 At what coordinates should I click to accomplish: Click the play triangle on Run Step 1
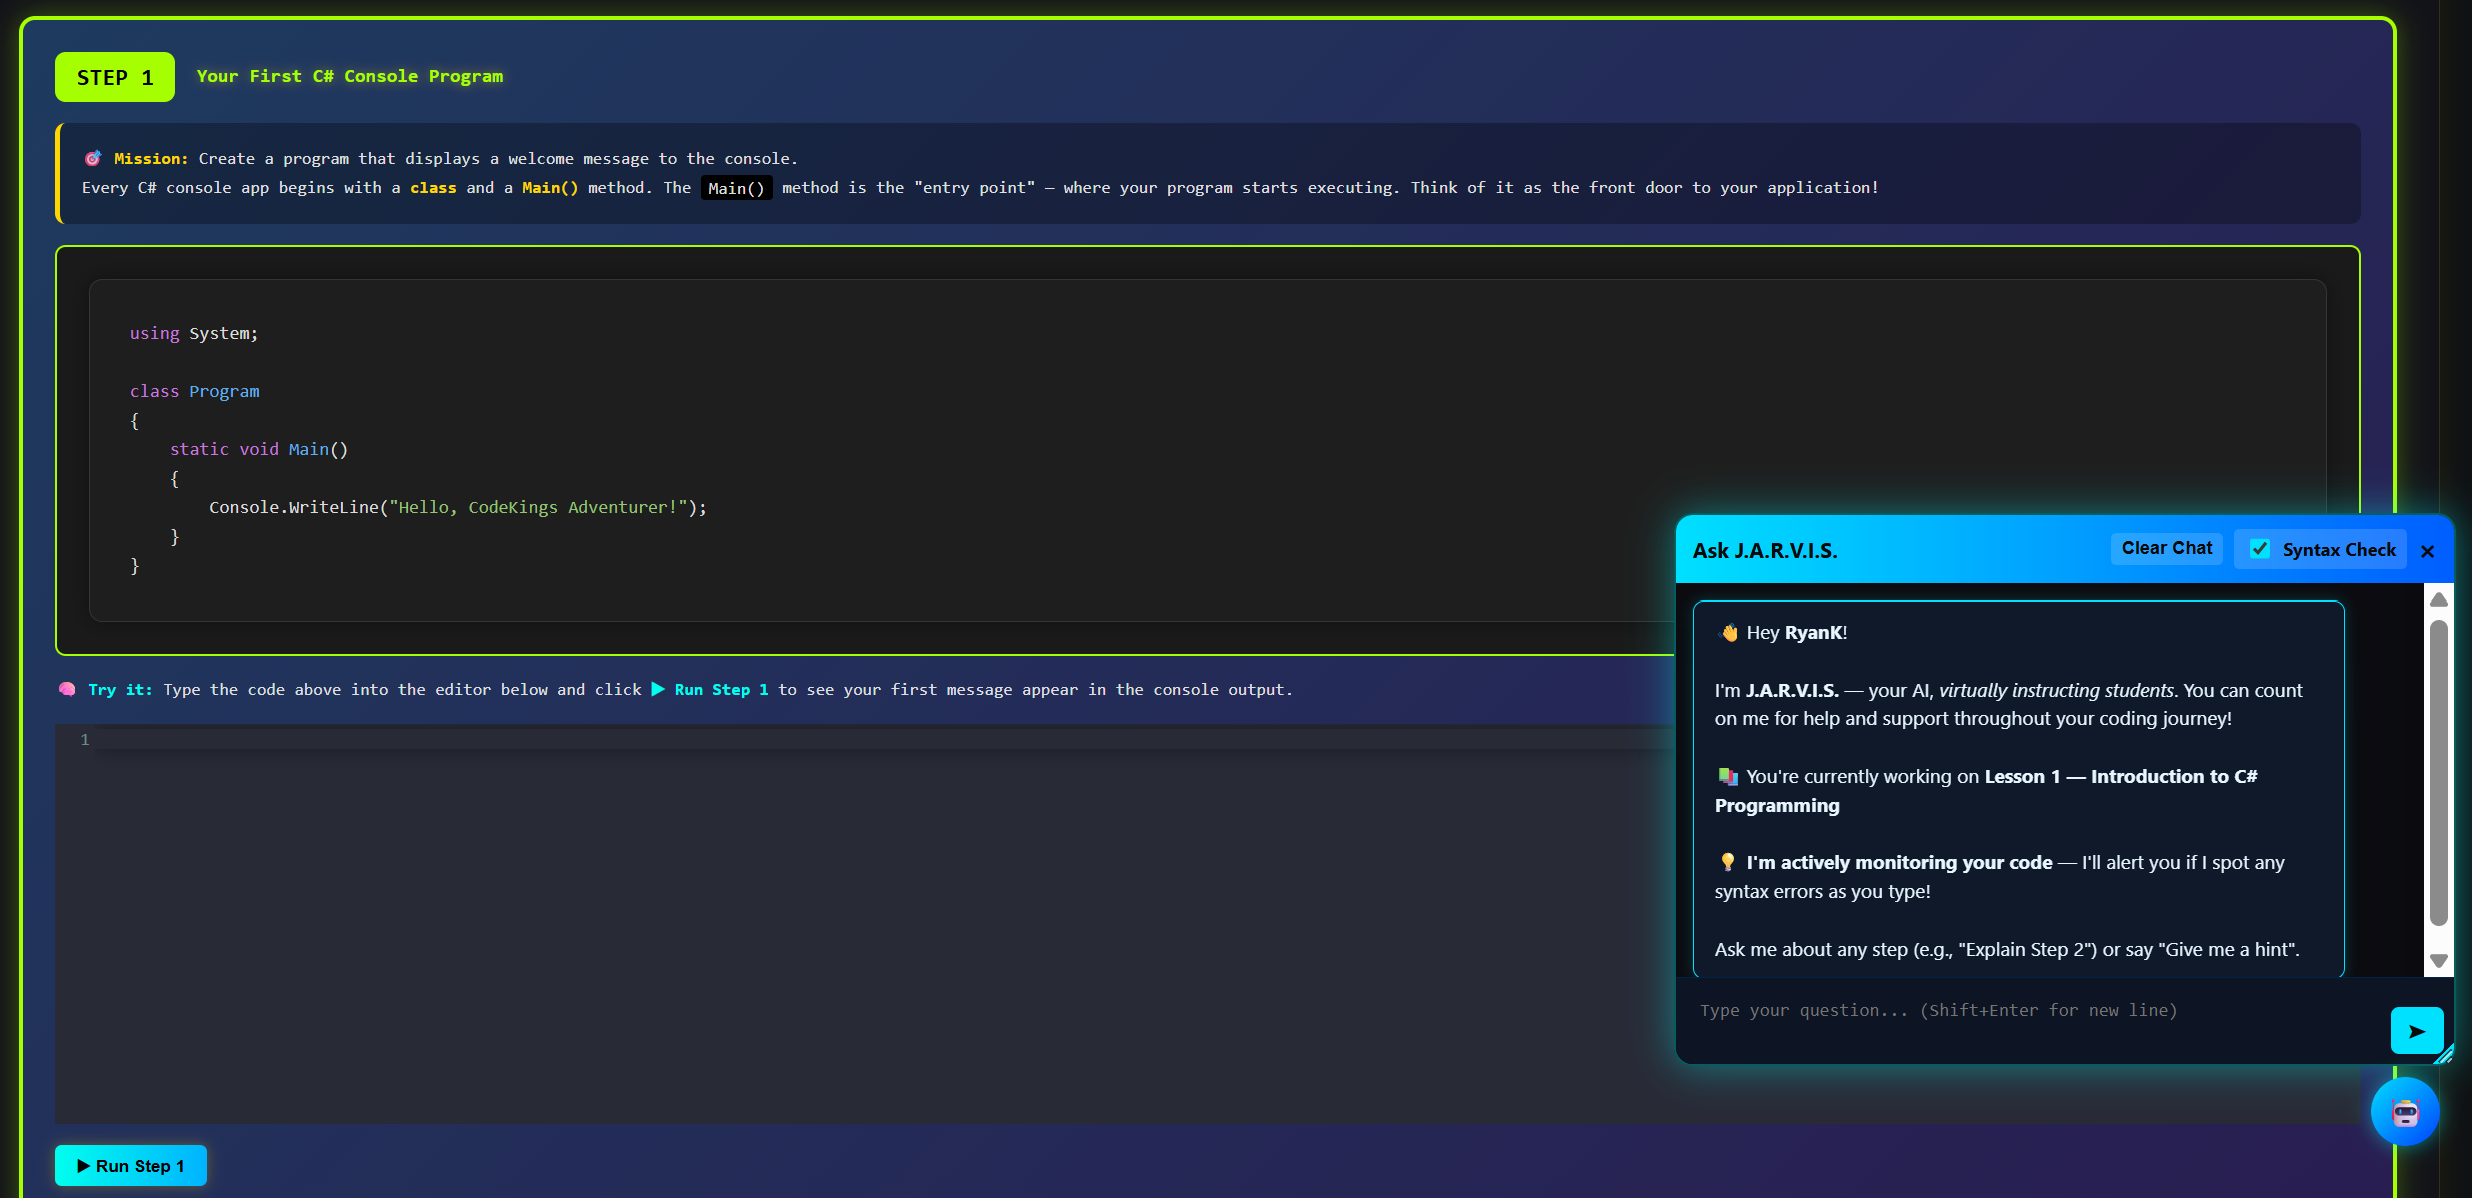pos(84,1165)
